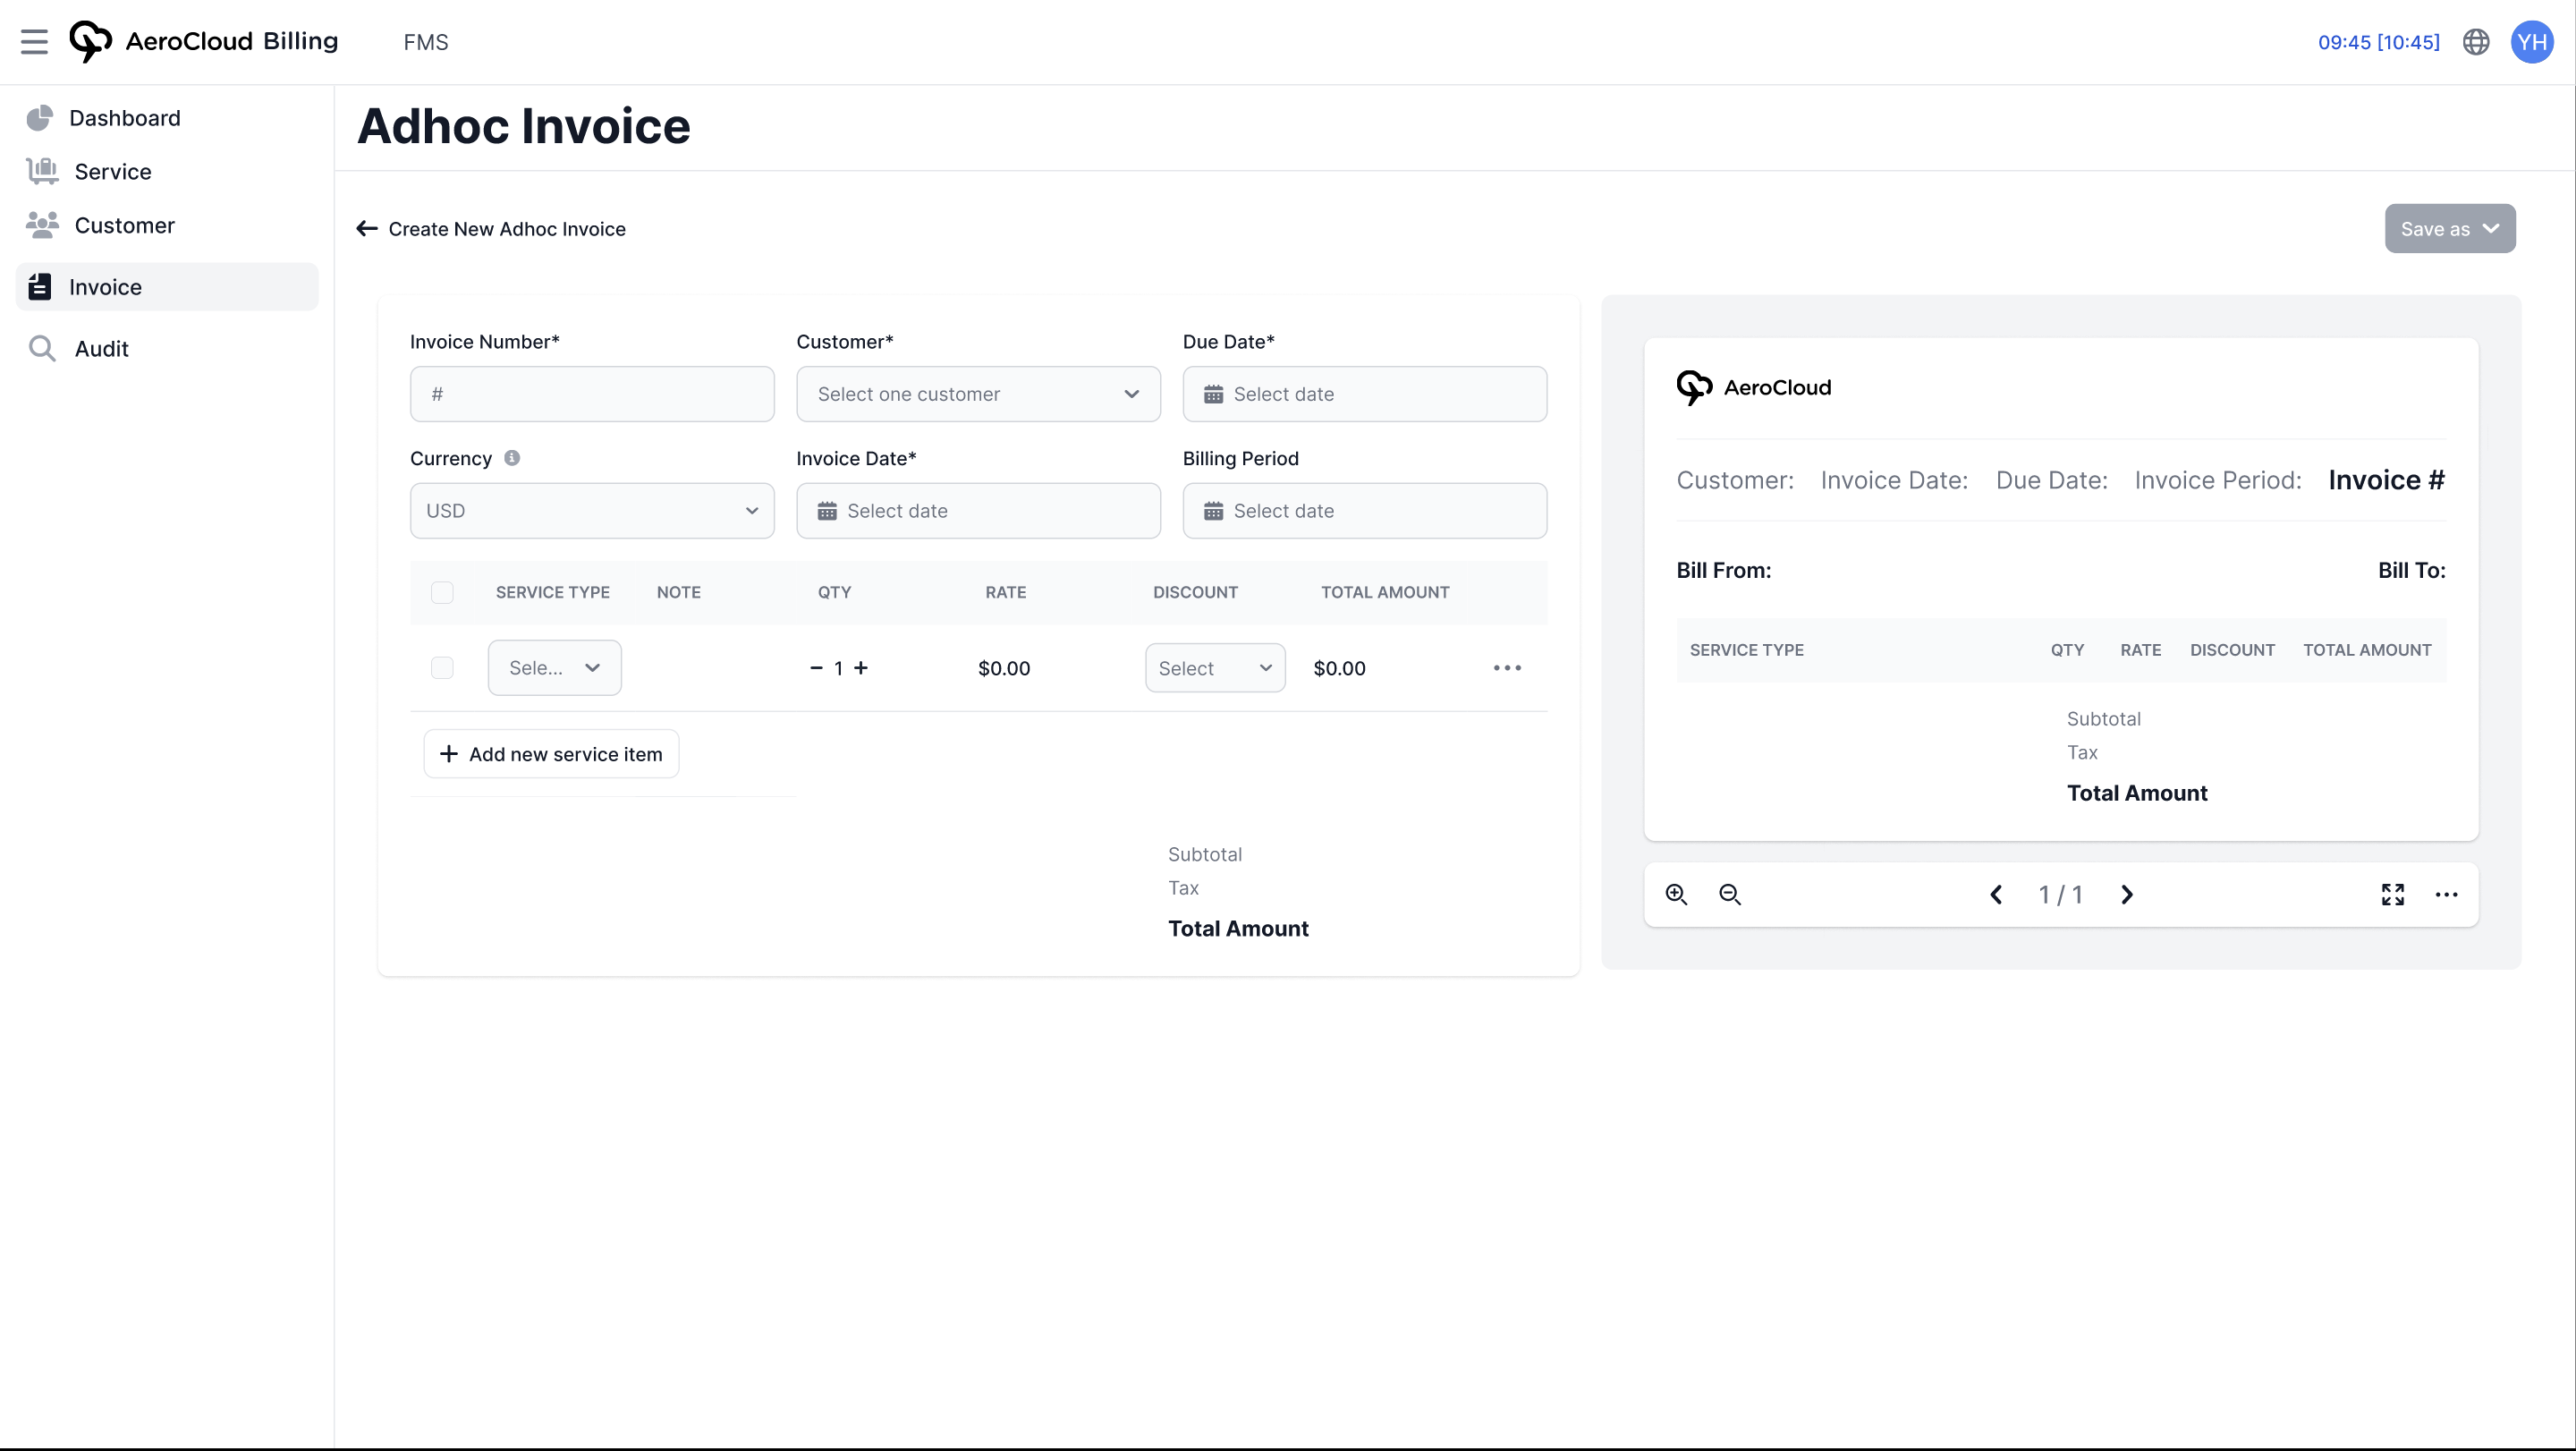
Task: Tick the select-all header checkbox
Action: pos(442,593)
